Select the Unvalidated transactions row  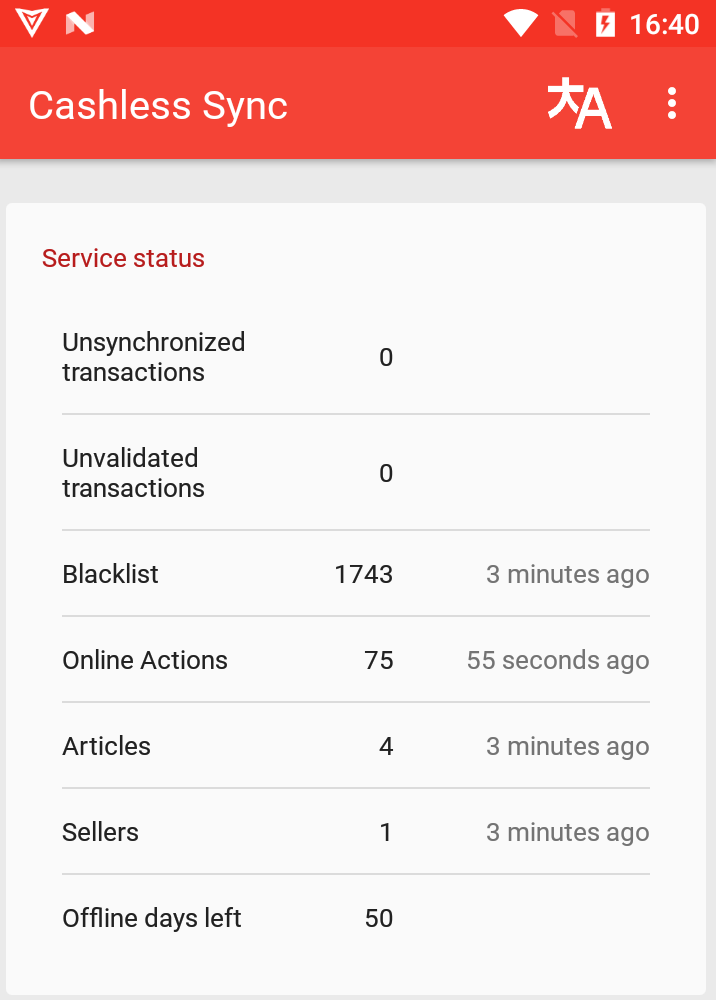[x=356, y=473]
